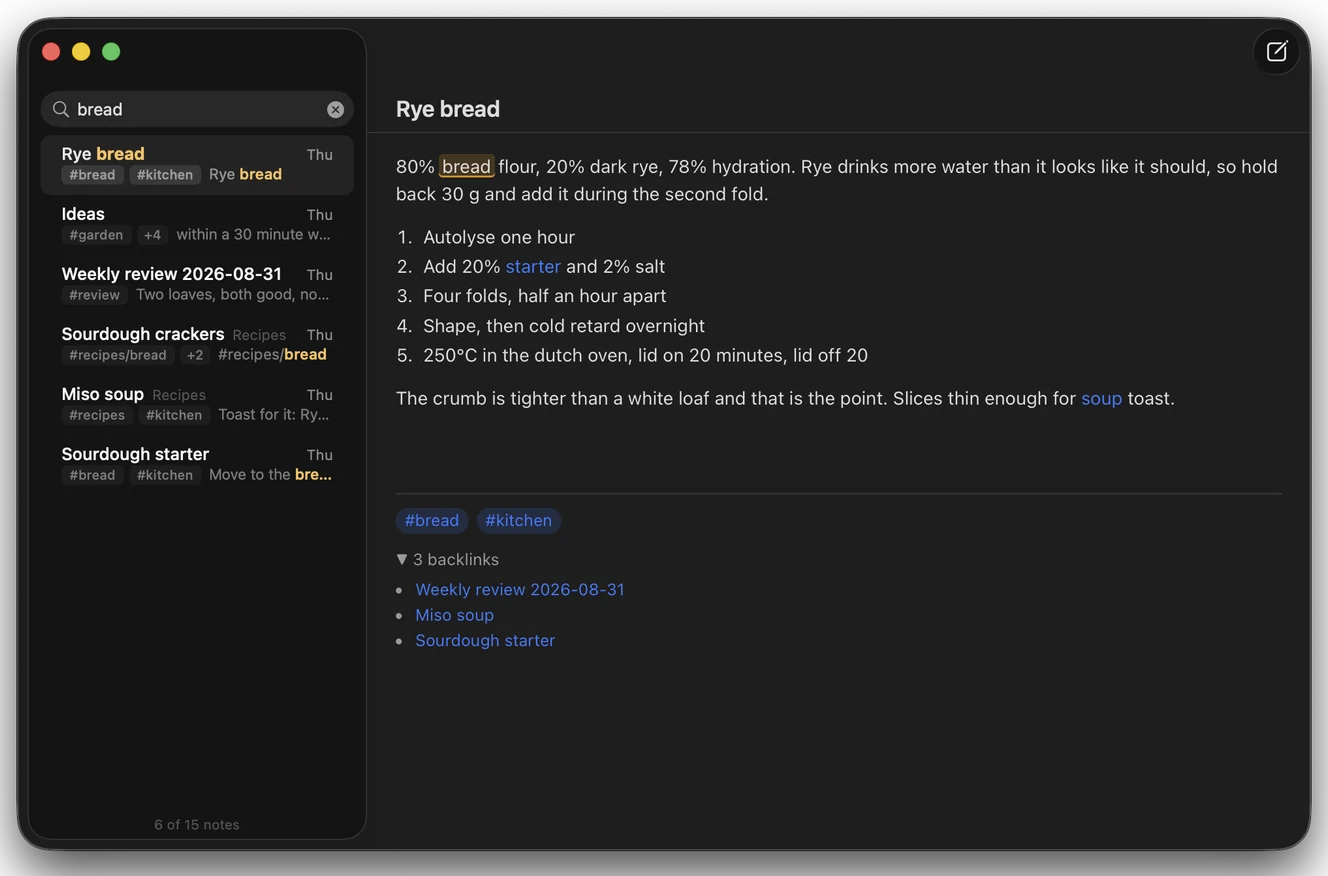
Task: Open the Ideas note in sidebar
Action: tap(197, 224)
